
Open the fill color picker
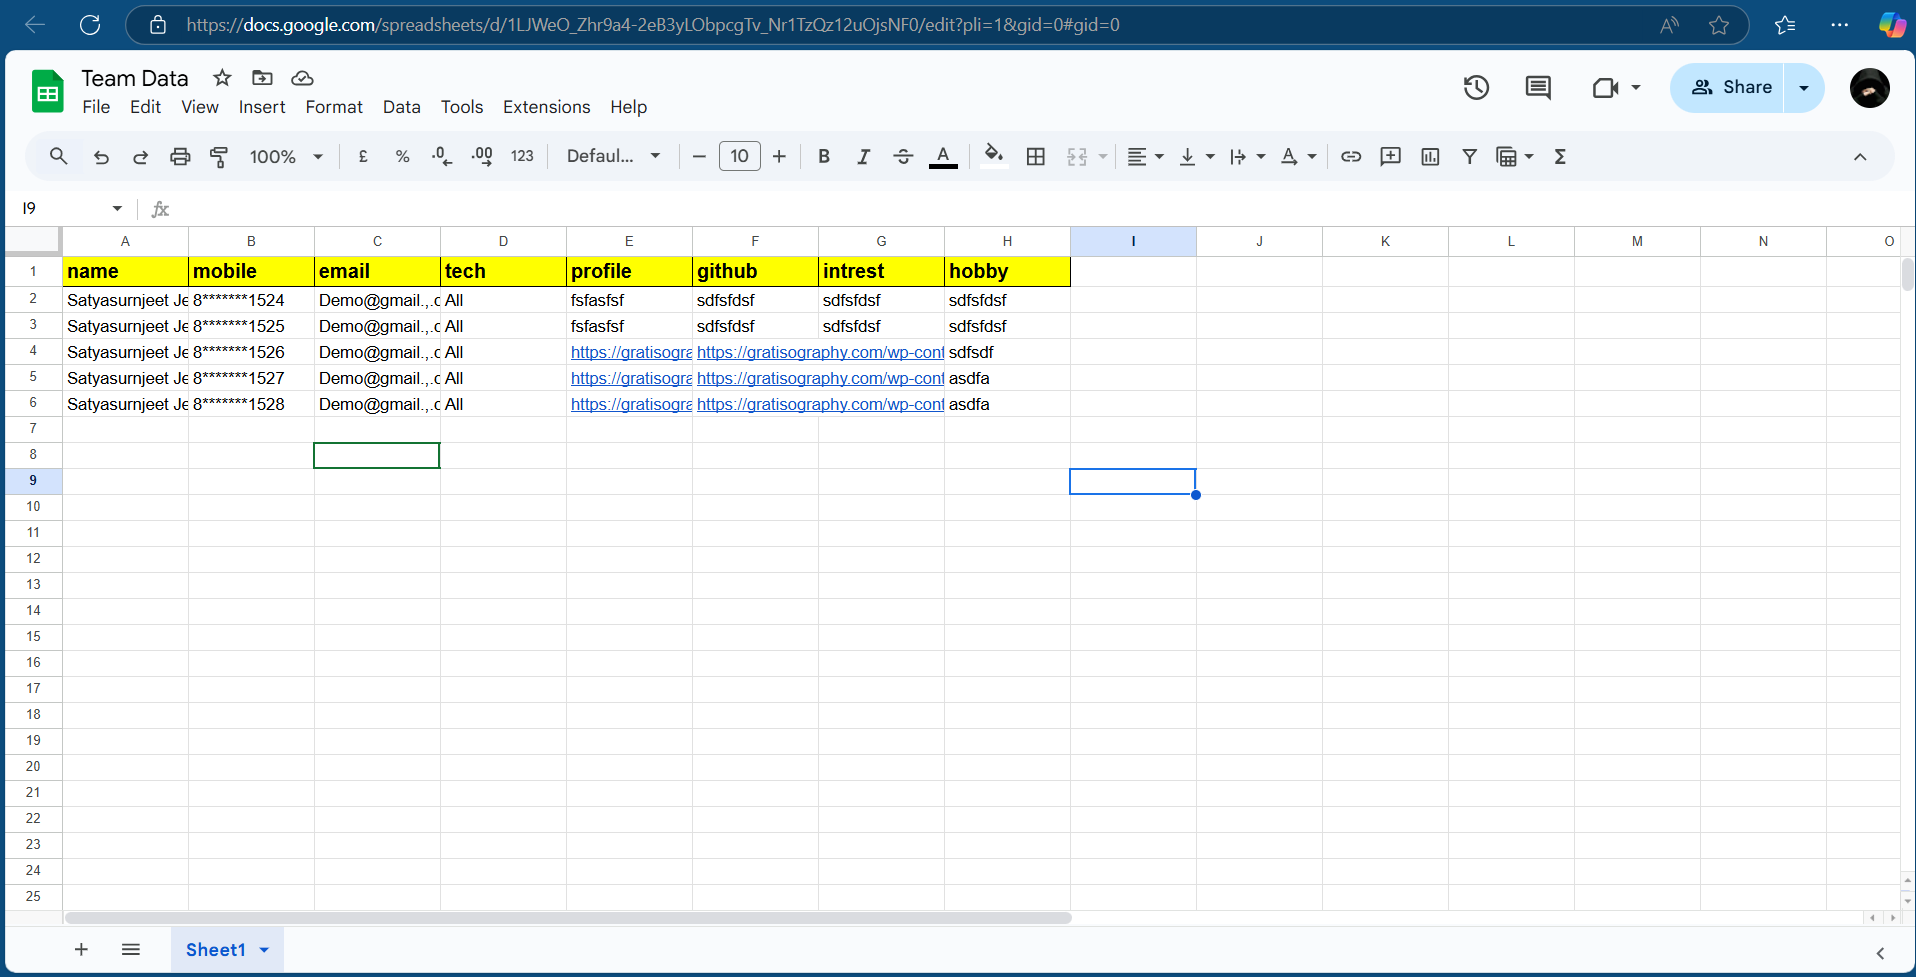[x=993, y=155]
